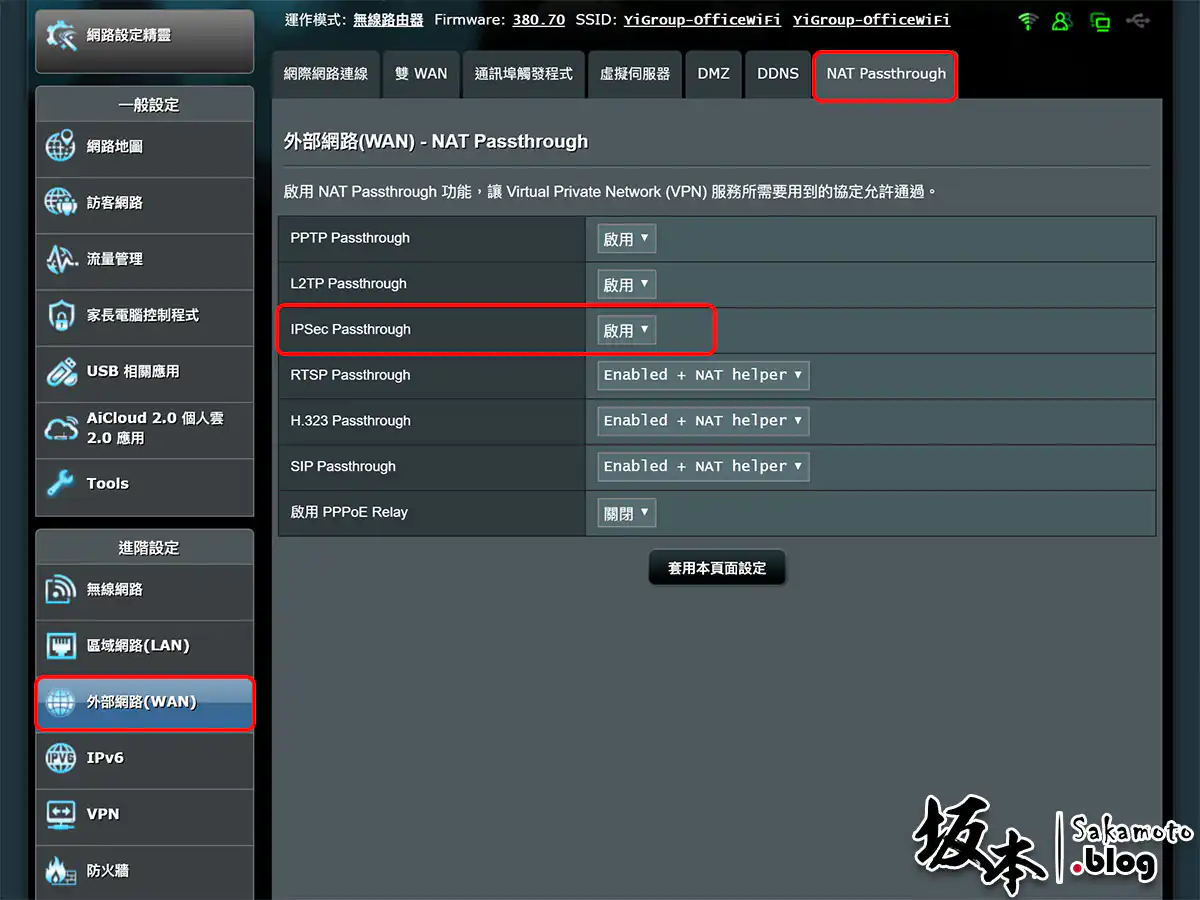Click the IPv6 globe icon

61,758
